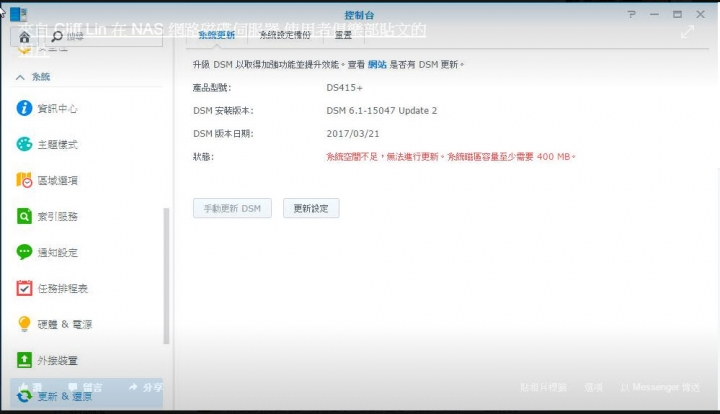Open 硬體 & 電源 light bulb icon
This screenshot has width=720, height=414.
[x=24, y=324]
